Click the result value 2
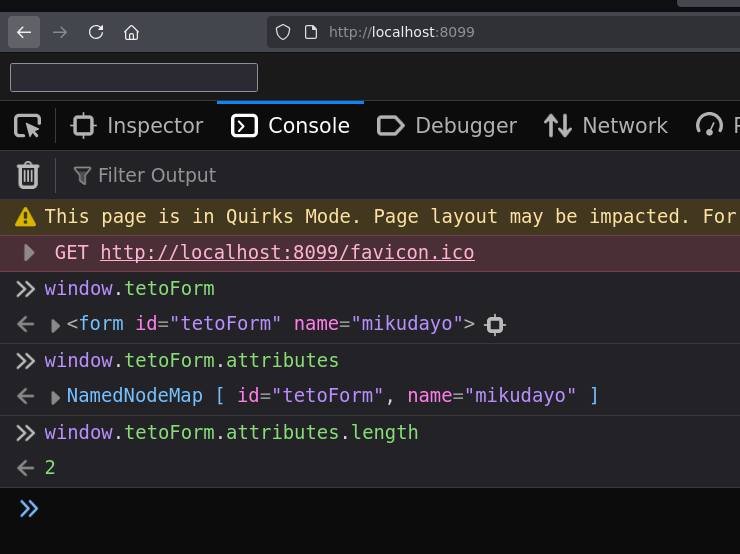 pyautogui.click(x=50, y=468)
